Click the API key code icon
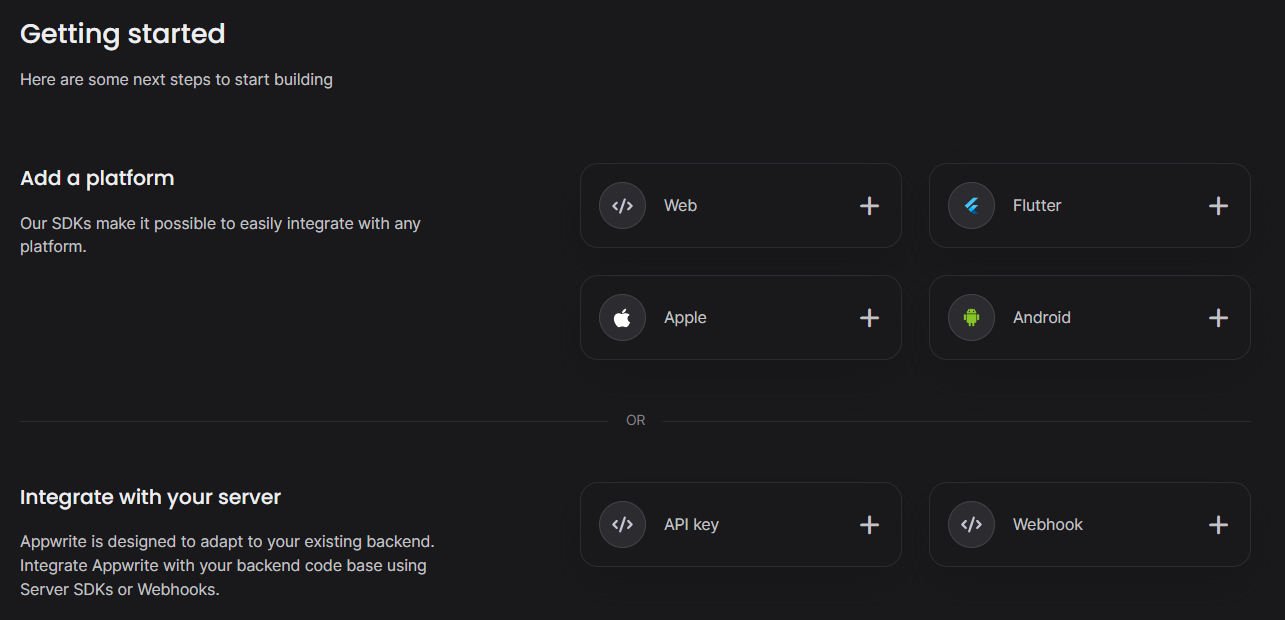The height and width of the screenshot is (620, 1285). tap(622, 525)
